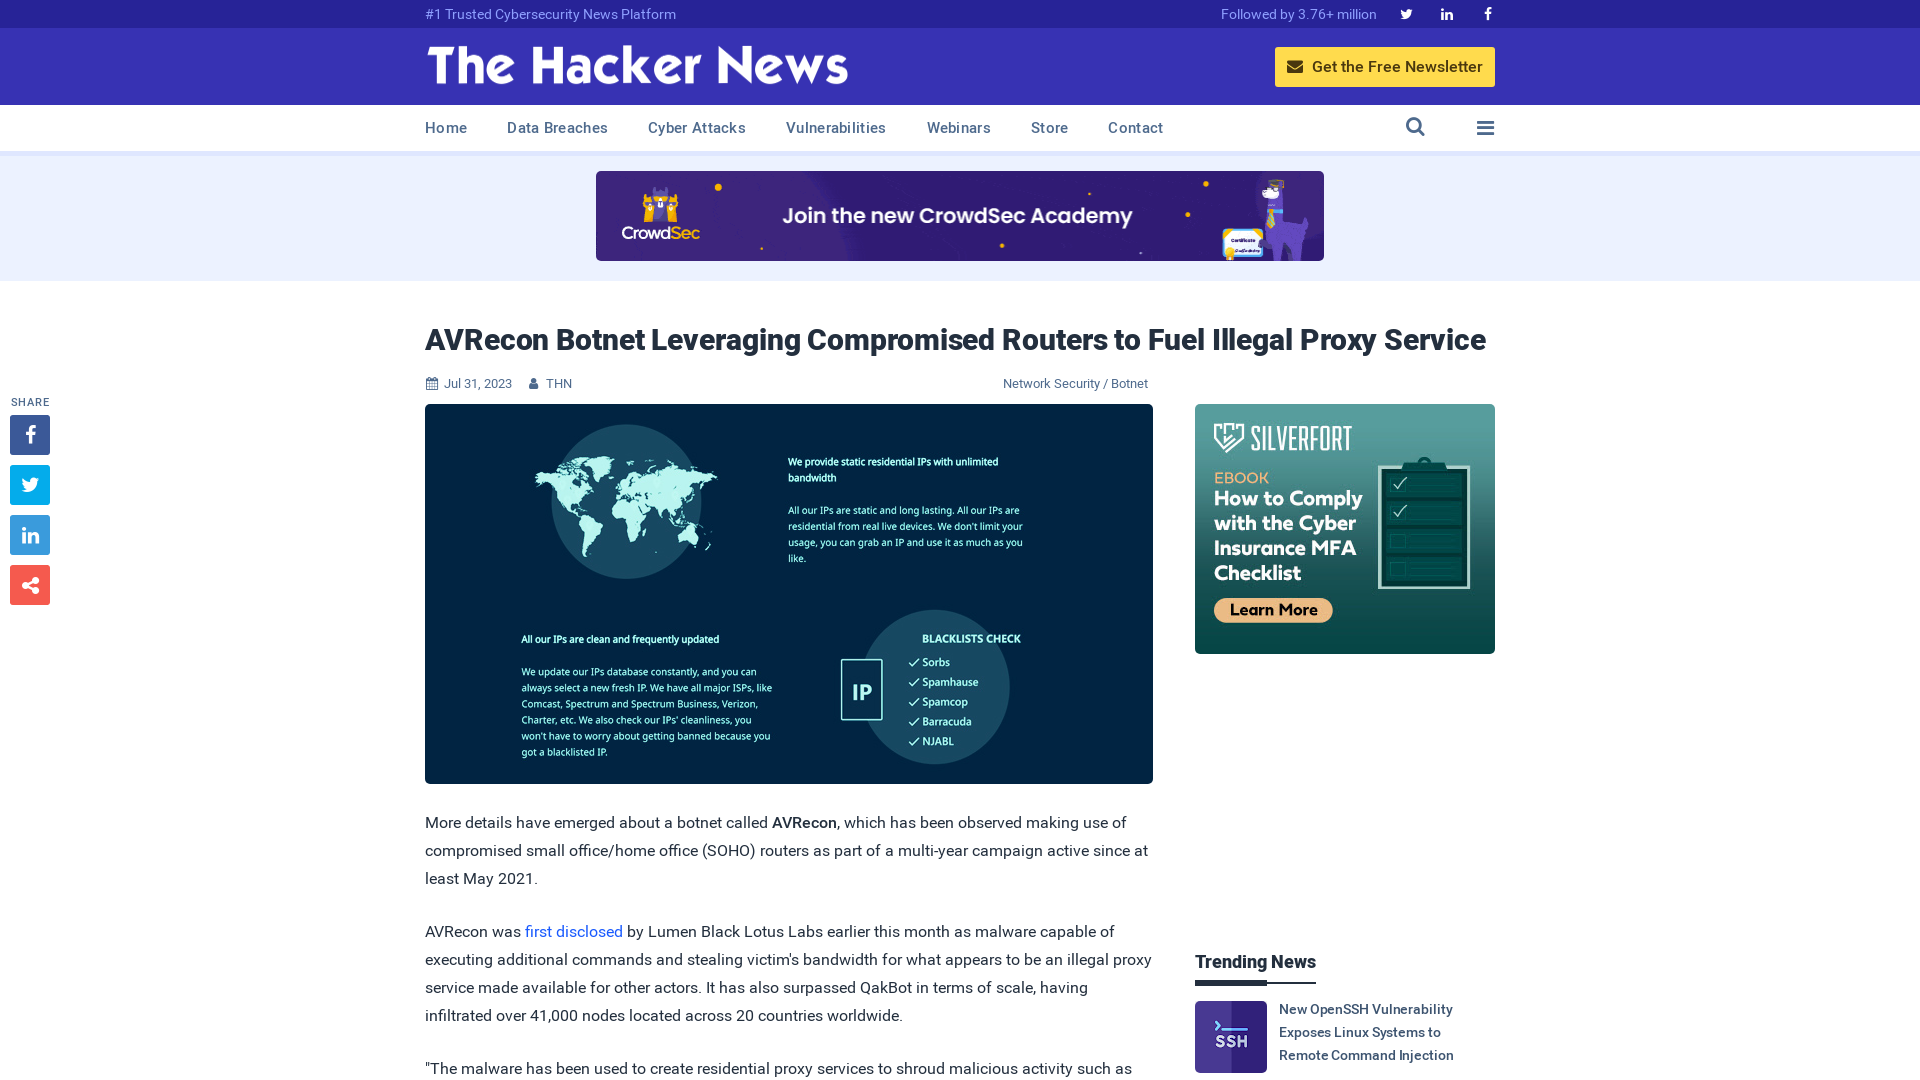Click the Facebook share icon on sidebar
This screenshot has width=1920, height=1080.
29,434
